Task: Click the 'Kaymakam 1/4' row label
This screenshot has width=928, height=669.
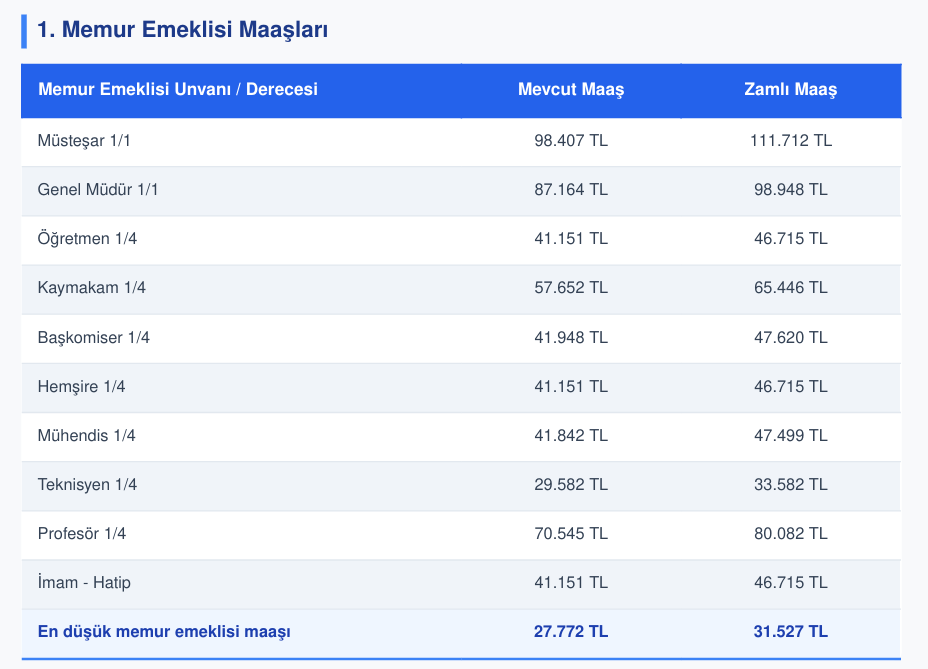Action: click(92, 288)
